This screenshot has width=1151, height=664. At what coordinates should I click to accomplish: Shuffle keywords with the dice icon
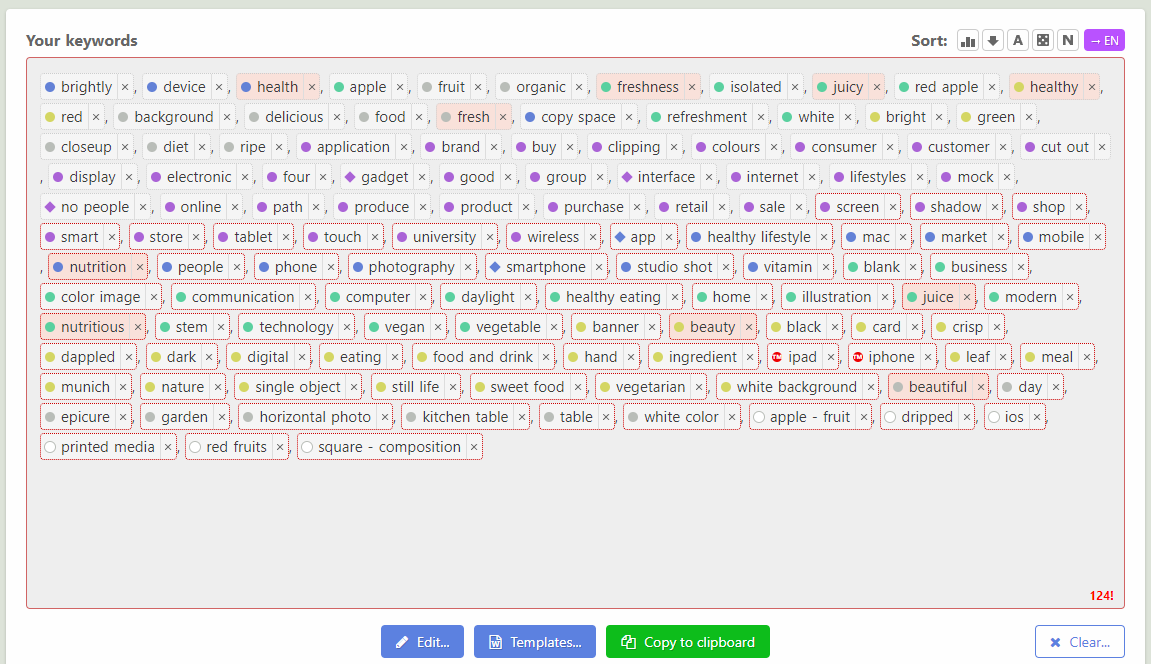pyautogui.click(x=1043, y=41)
